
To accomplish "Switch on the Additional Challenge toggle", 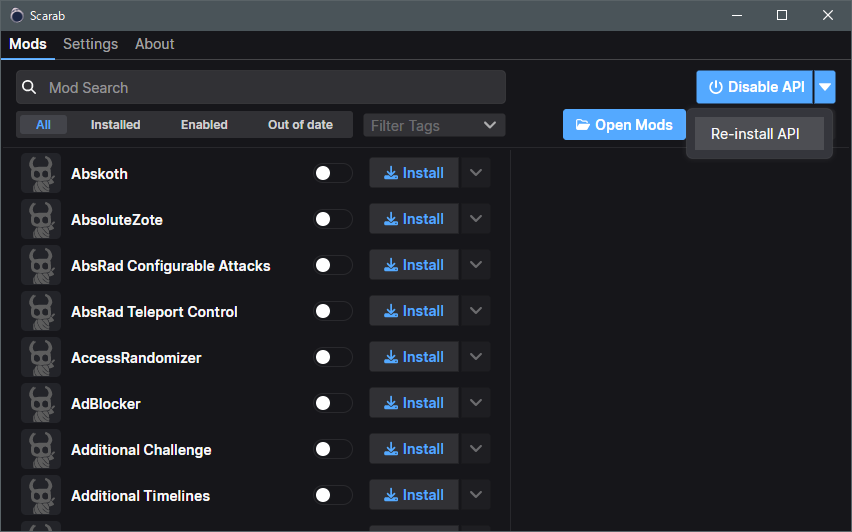I will click(x=333, y=450).
